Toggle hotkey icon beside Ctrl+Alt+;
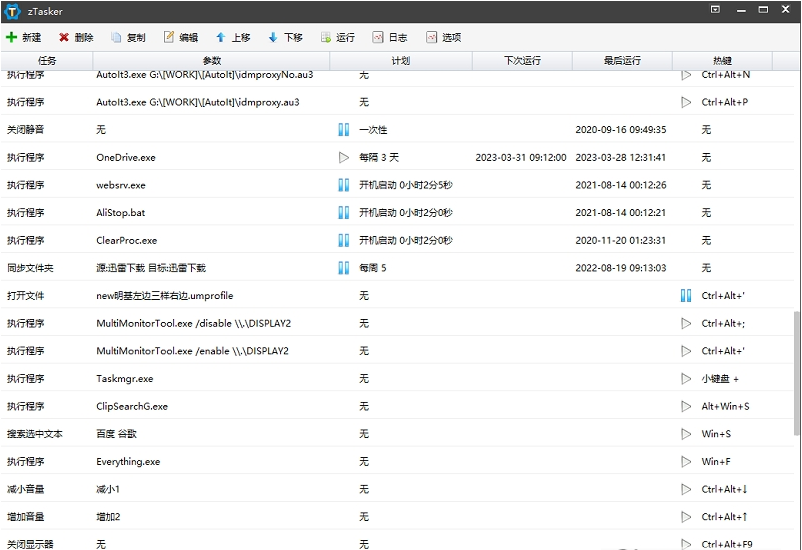The image size is (802, 550). [686, 323]
